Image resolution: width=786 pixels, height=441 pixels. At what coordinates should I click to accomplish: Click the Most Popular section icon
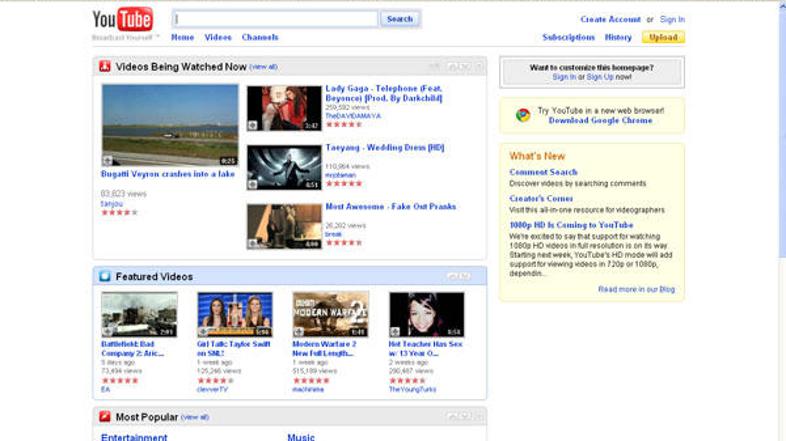coord(105,416)
